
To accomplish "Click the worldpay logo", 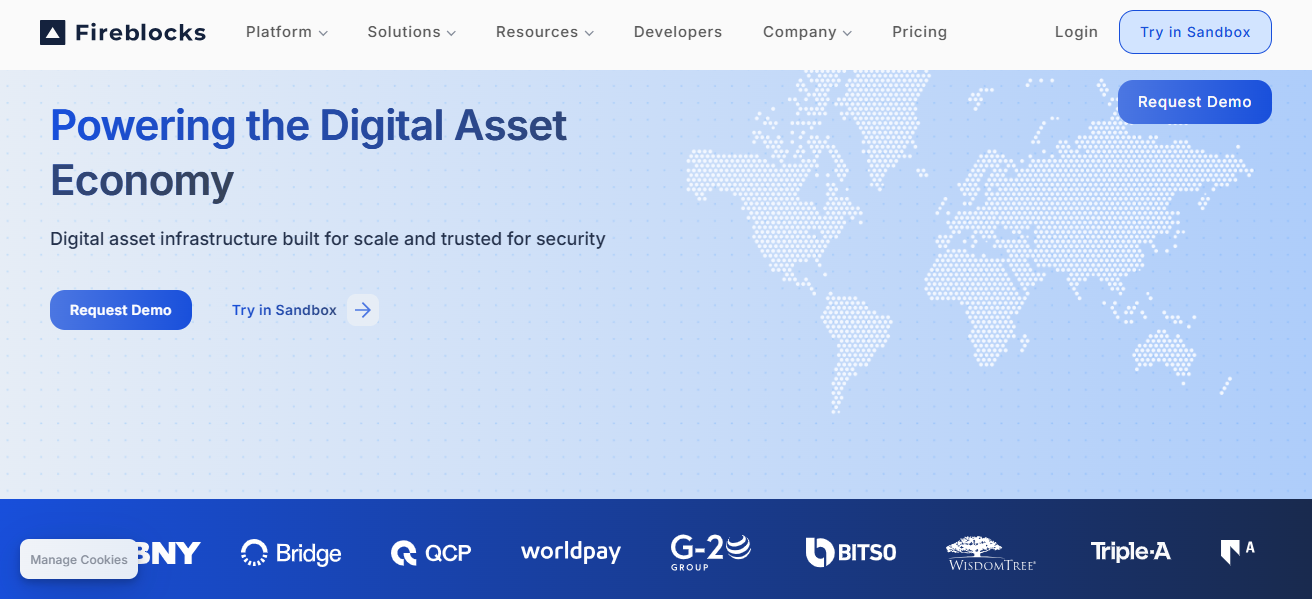I will tap(571, 552).
